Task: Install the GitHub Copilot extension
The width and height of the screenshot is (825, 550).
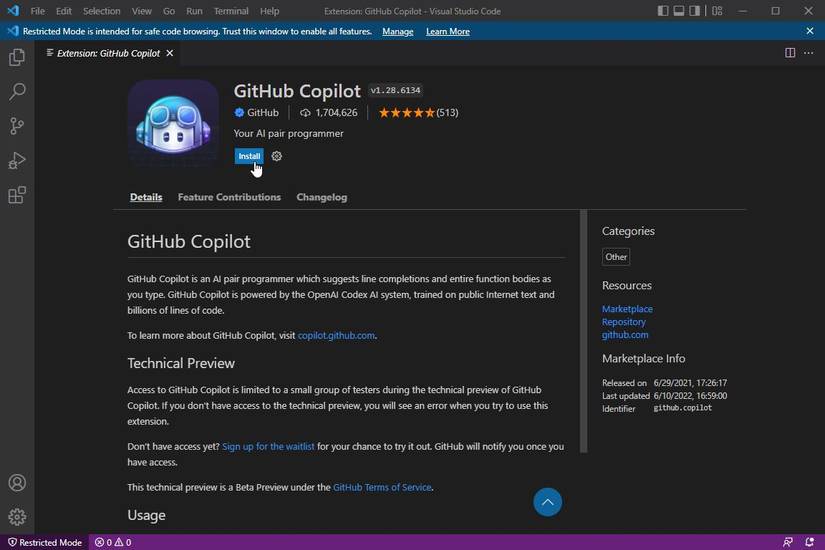Action: 249,156
